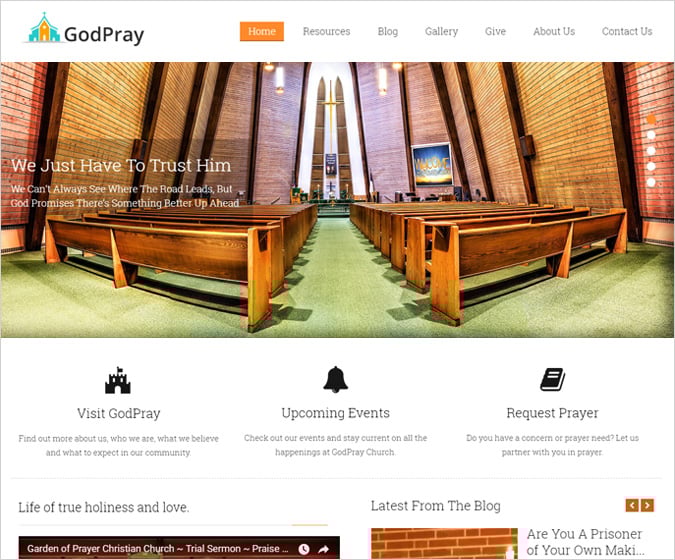Screen dimensions: 675x560
Task: Select the last slider pagination dot
Action: 651,182
